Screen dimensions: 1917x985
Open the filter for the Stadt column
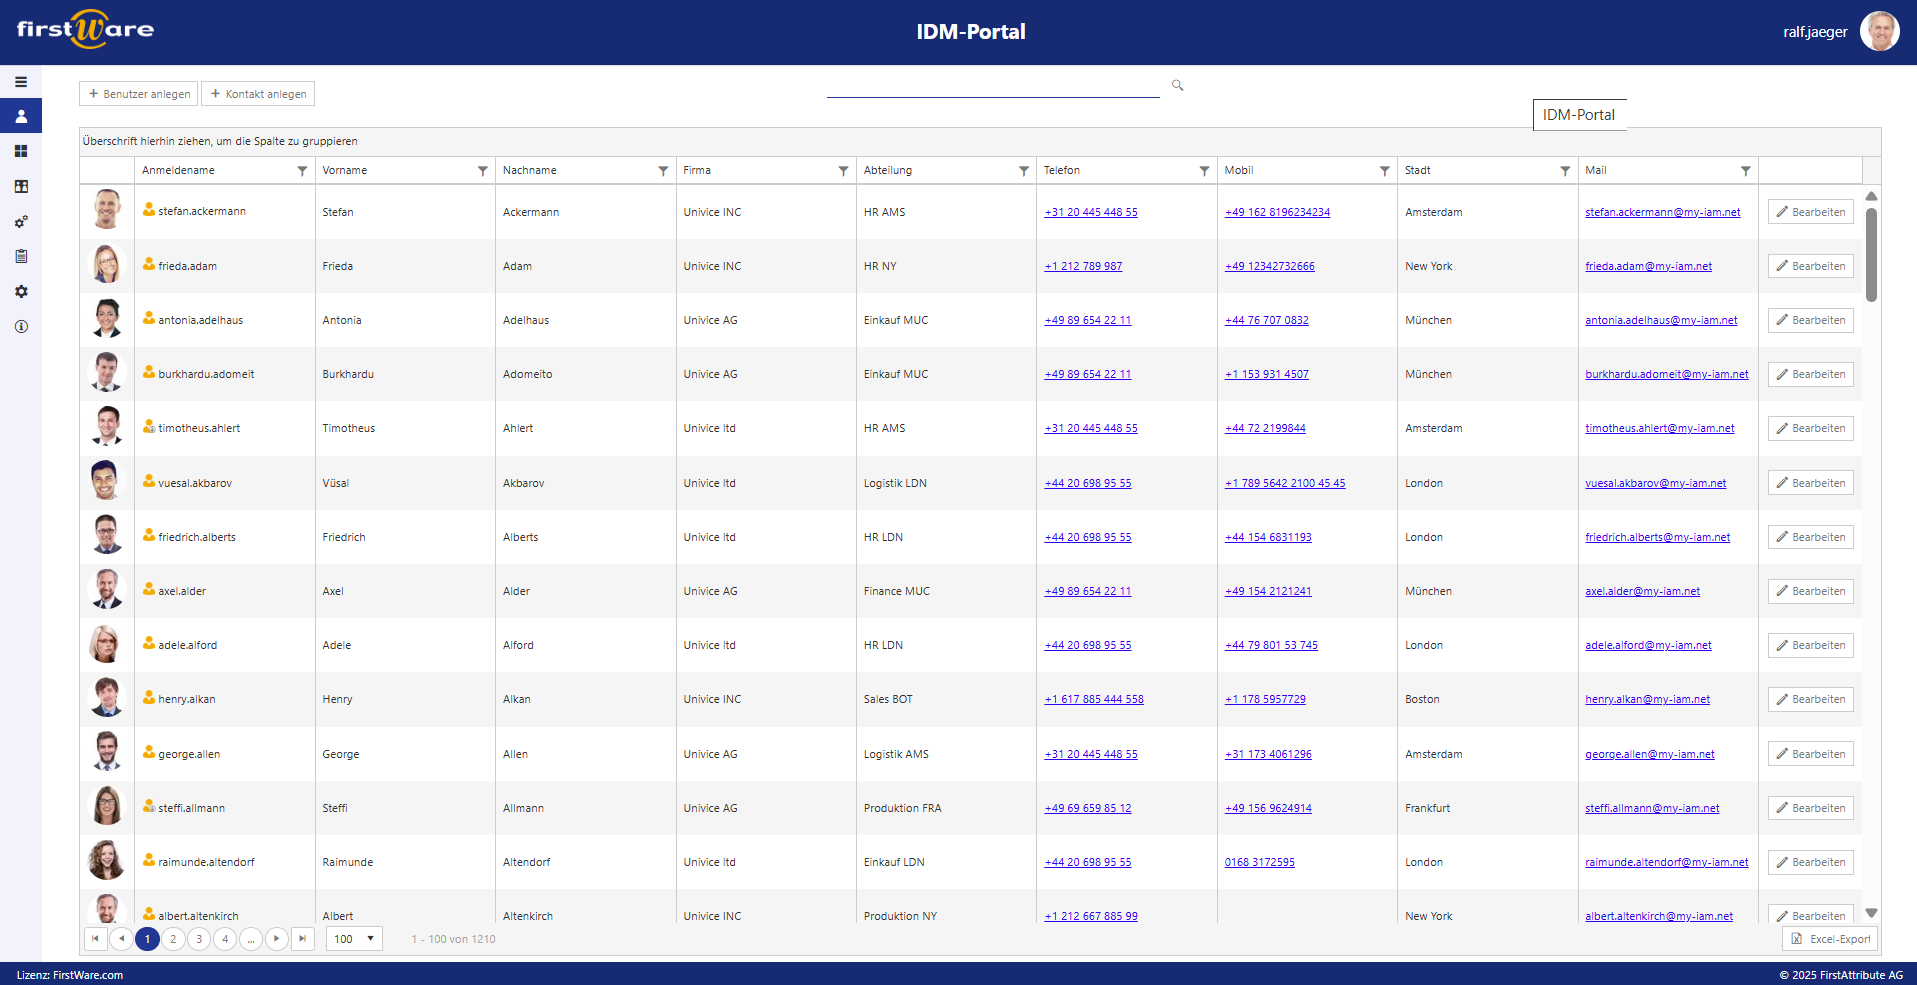(1565, 171)
